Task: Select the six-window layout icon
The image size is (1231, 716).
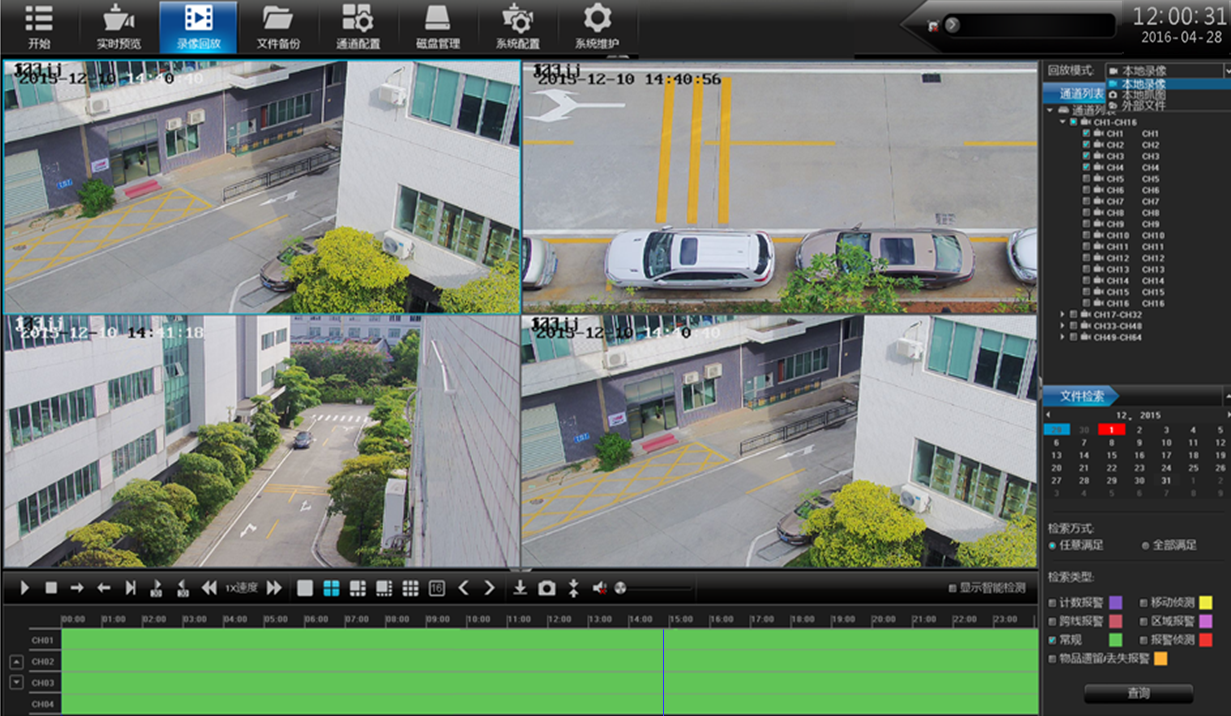Action: tap(357, 588)
